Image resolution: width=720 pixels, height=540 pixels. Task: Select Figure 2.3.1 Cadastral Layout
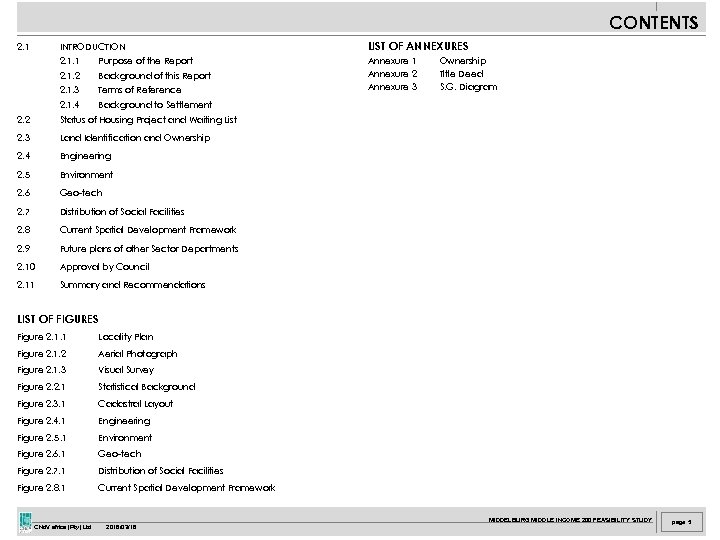pyautogui.click(x=95, y=404)
